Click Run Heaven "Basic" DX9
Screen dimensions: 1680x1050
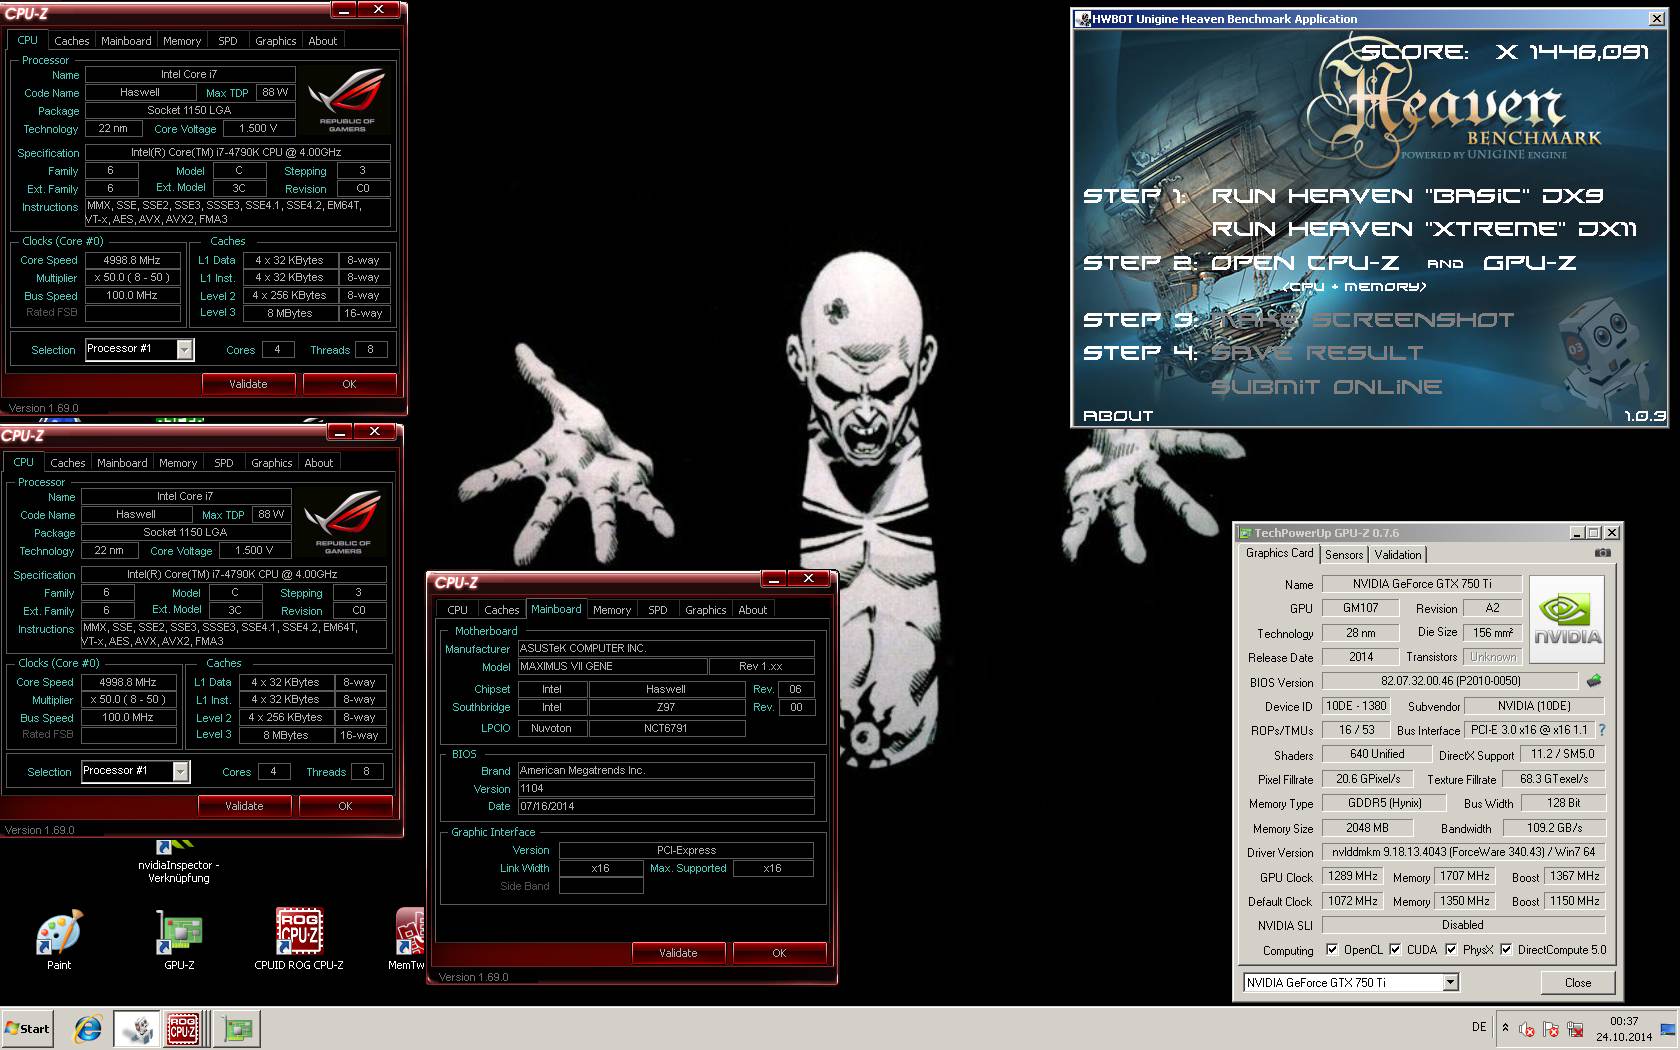[x=1407, y=196]
